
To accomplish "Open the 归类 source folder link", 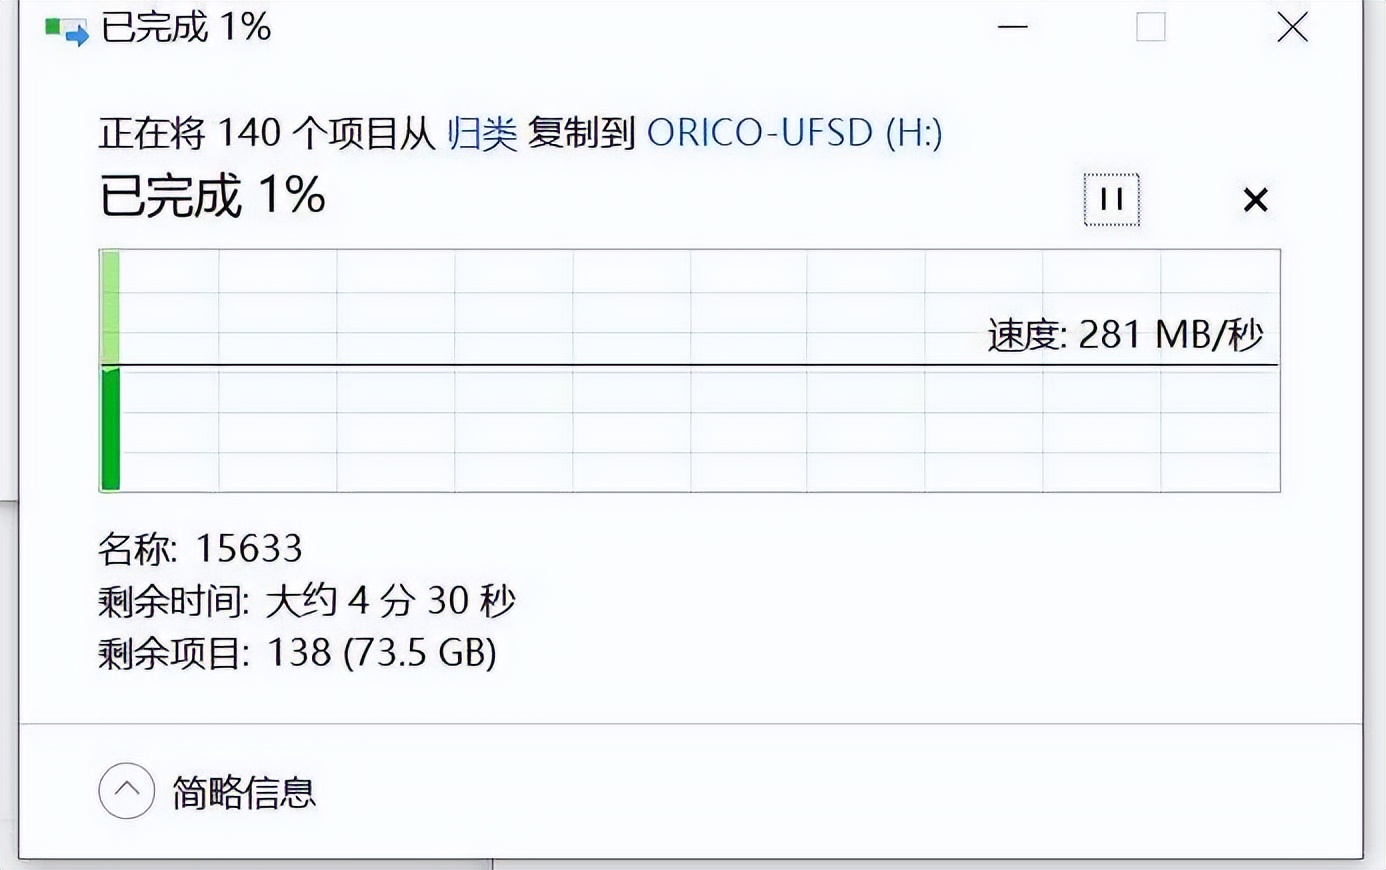I will pyautogui.click(x=481, y=133).
